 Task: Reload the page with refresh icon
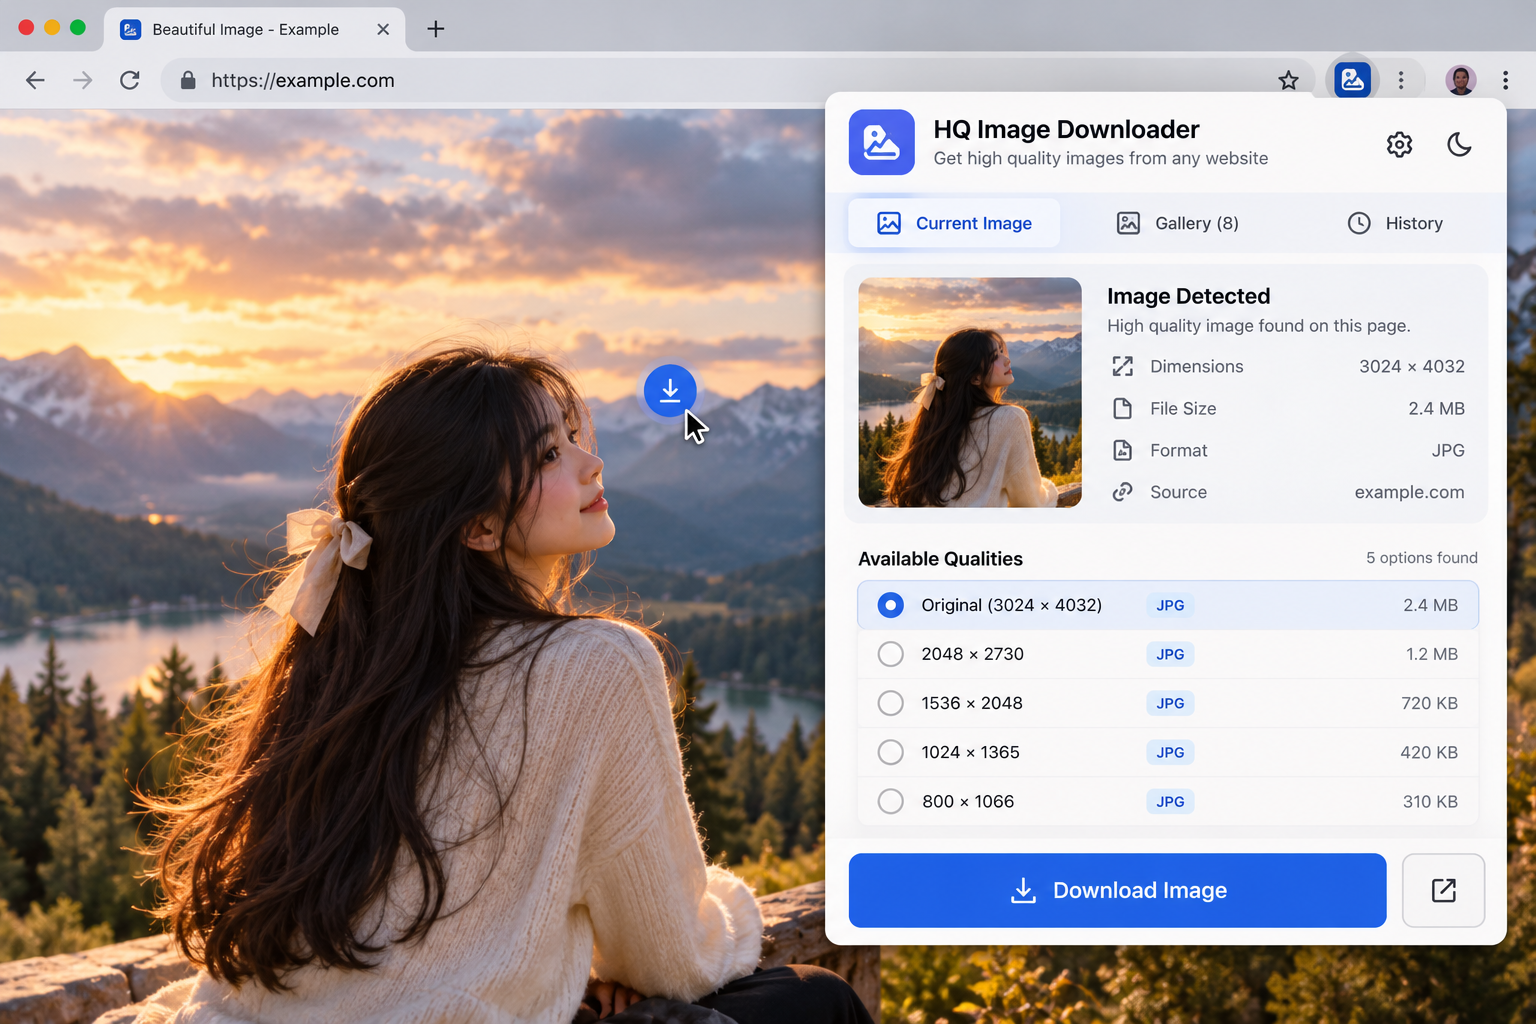coord(130,80)
